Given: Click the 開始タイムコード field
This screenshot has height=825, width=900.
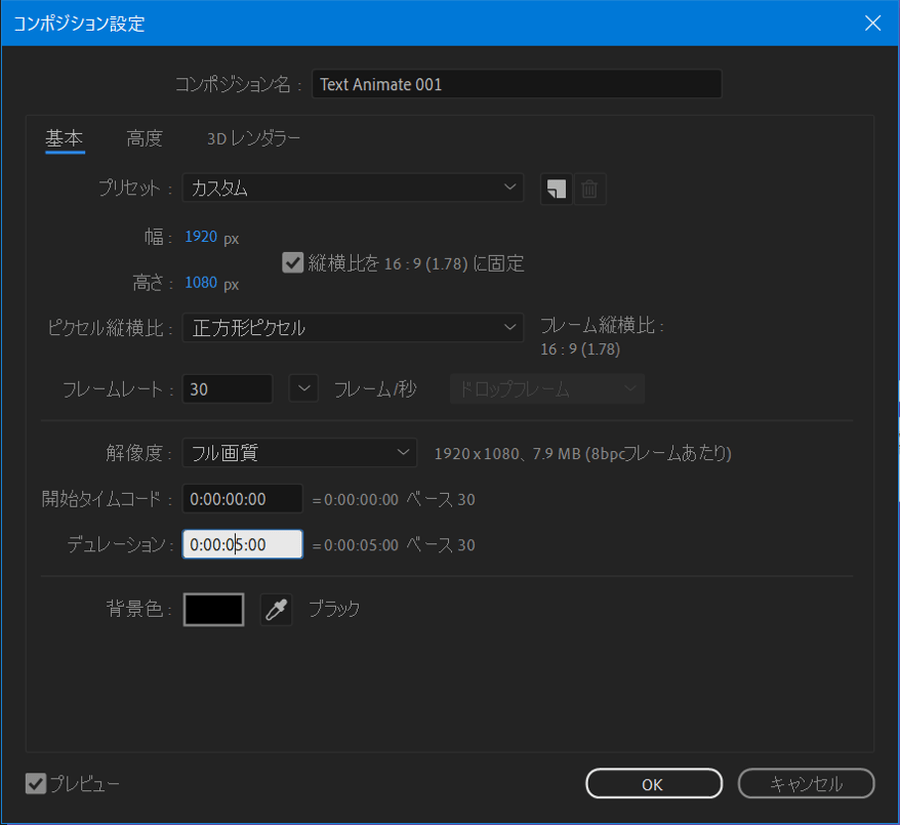Looking at the screenshot, I should point(242,498).
